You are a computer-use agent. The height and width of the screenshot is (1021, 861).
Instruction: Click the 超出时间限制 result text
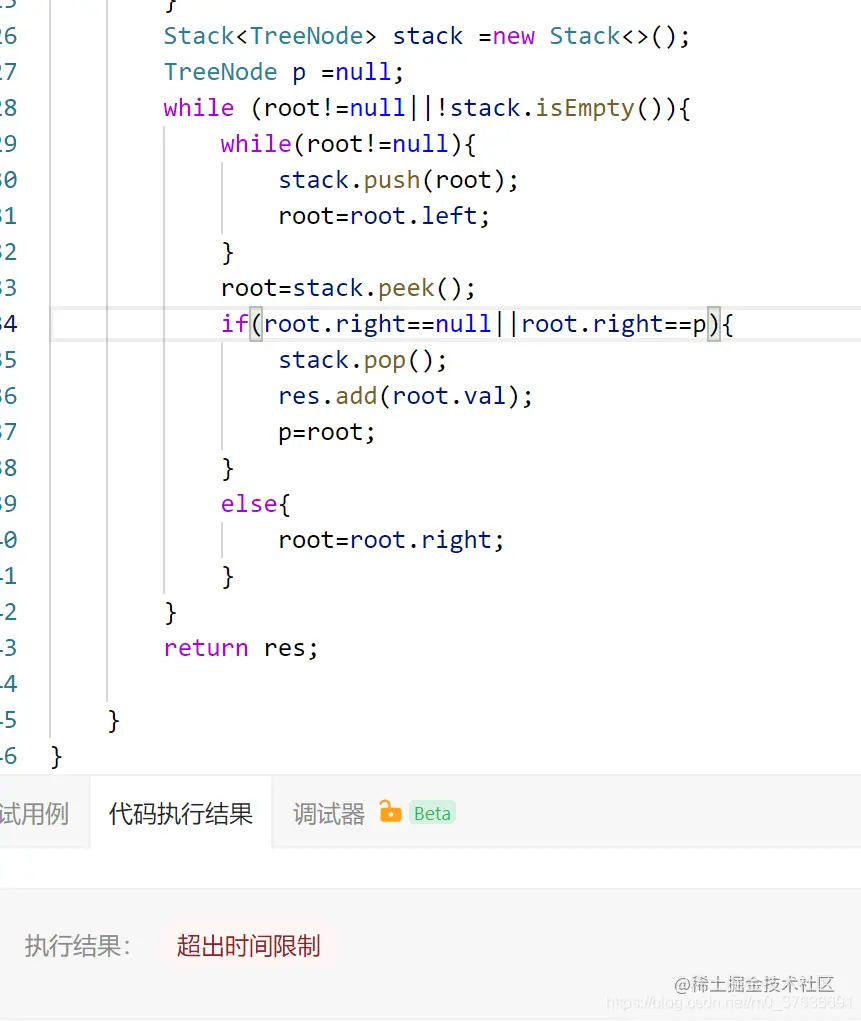[x=248, y=945]
